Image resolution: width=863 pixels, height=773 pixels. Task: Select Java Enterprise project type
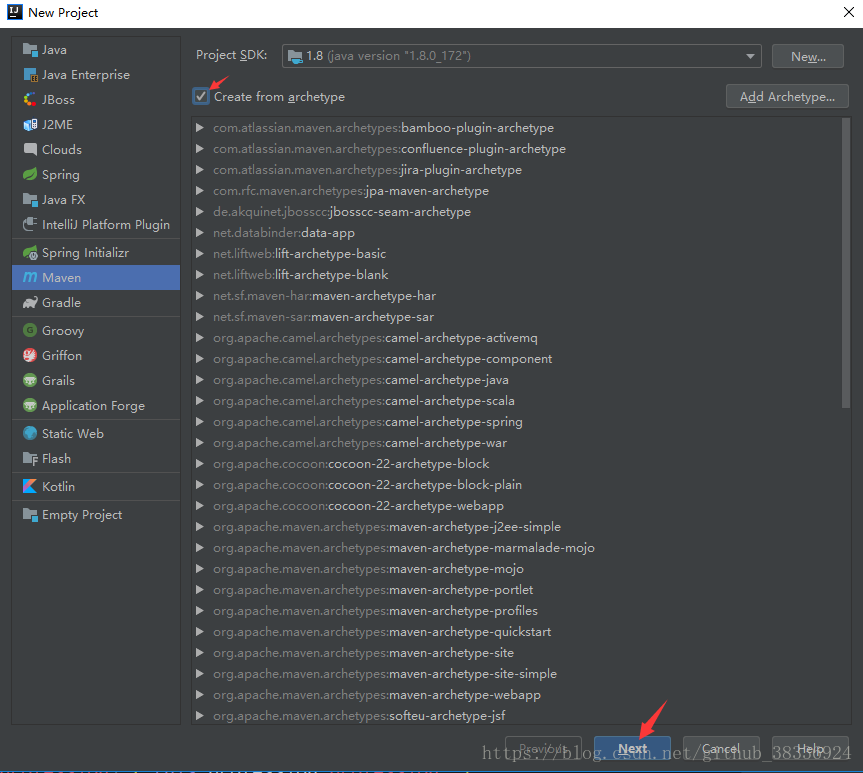(x=86, y=75)
